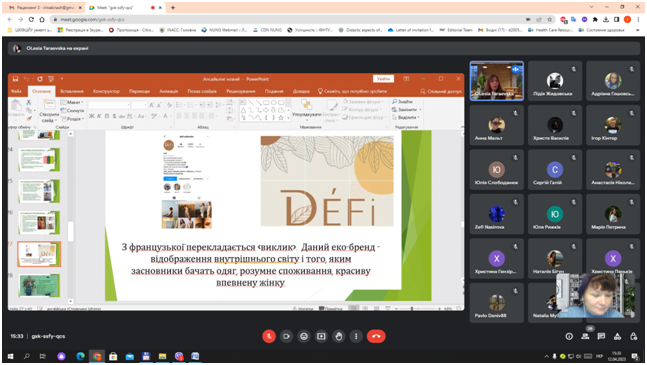Screen dimensions: 647x365
Task: Show the participants people panel
Action: pos(585,337)
